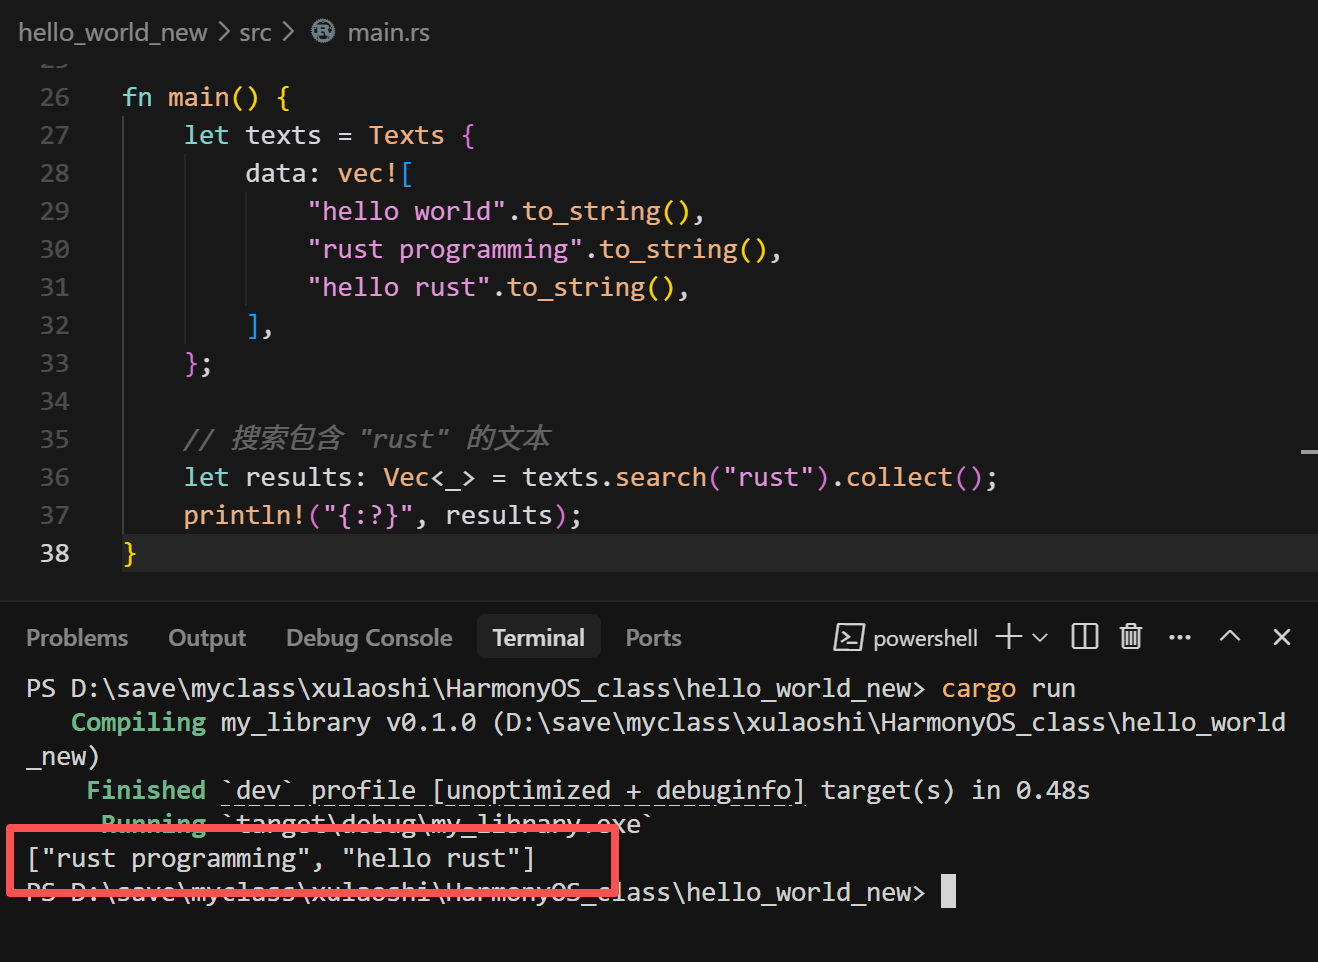
Task: Click the Finished dev profile terminal line
Action: click(588, 790)
